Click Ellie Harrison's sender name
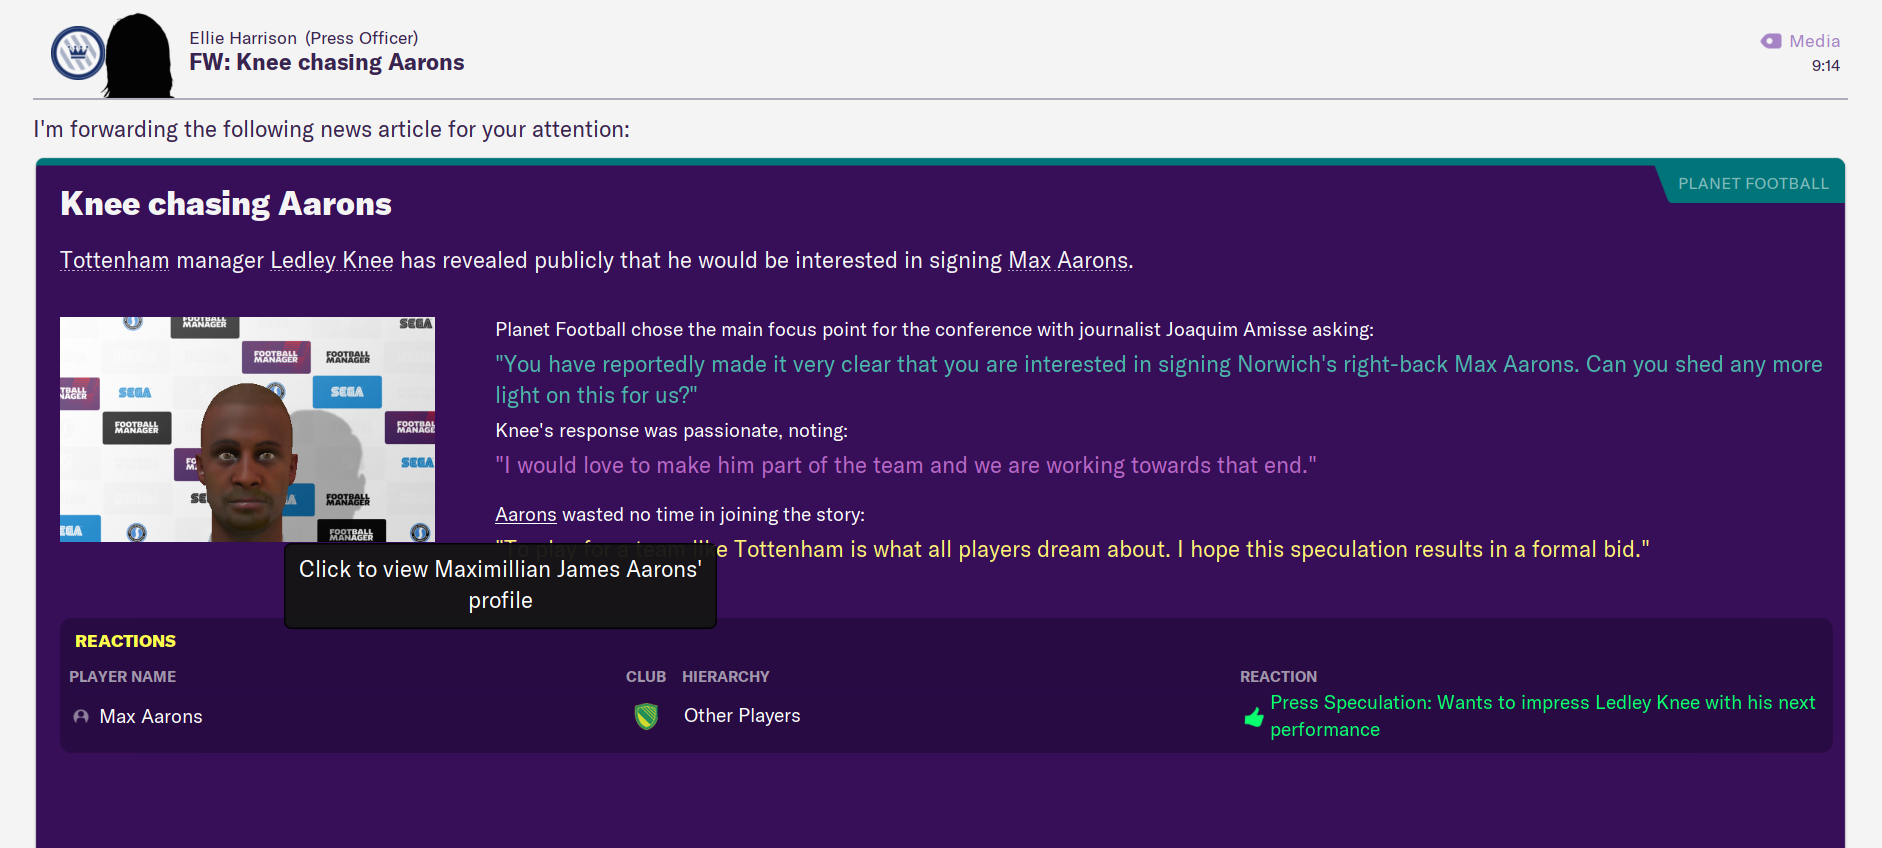Screen dimensions: 1882x848 pyautogui.click(x=243, y=38)
